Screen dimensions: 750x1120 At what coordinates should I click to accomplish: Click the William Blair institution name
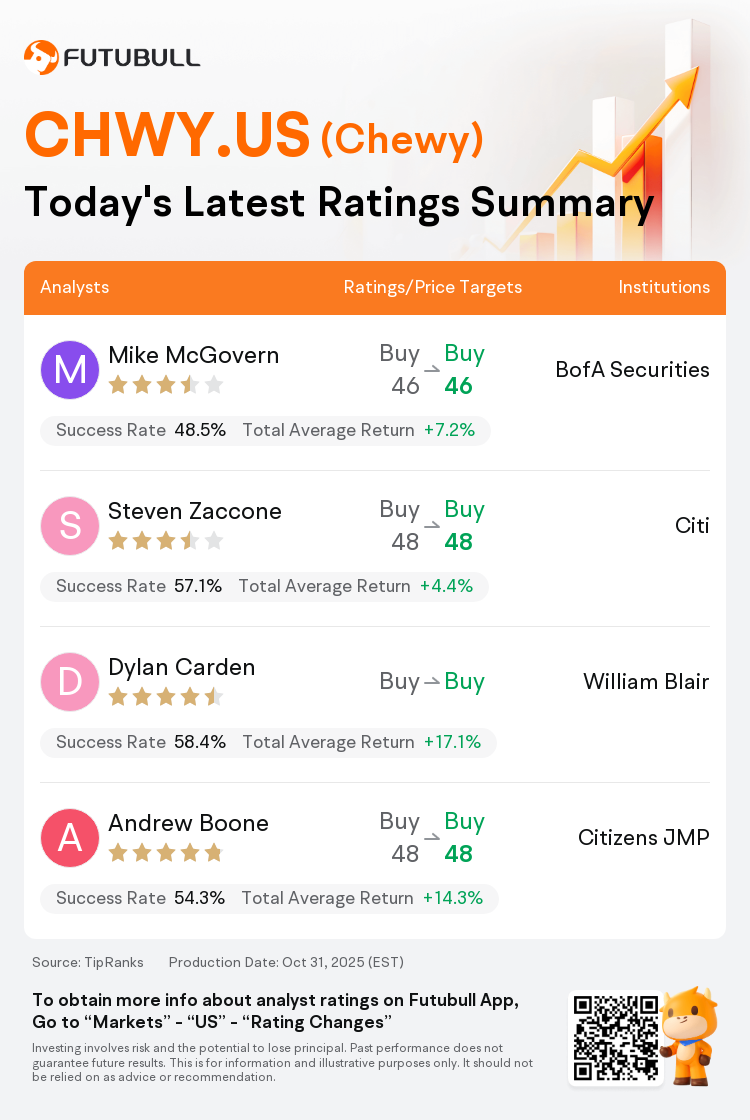(646, 682)
